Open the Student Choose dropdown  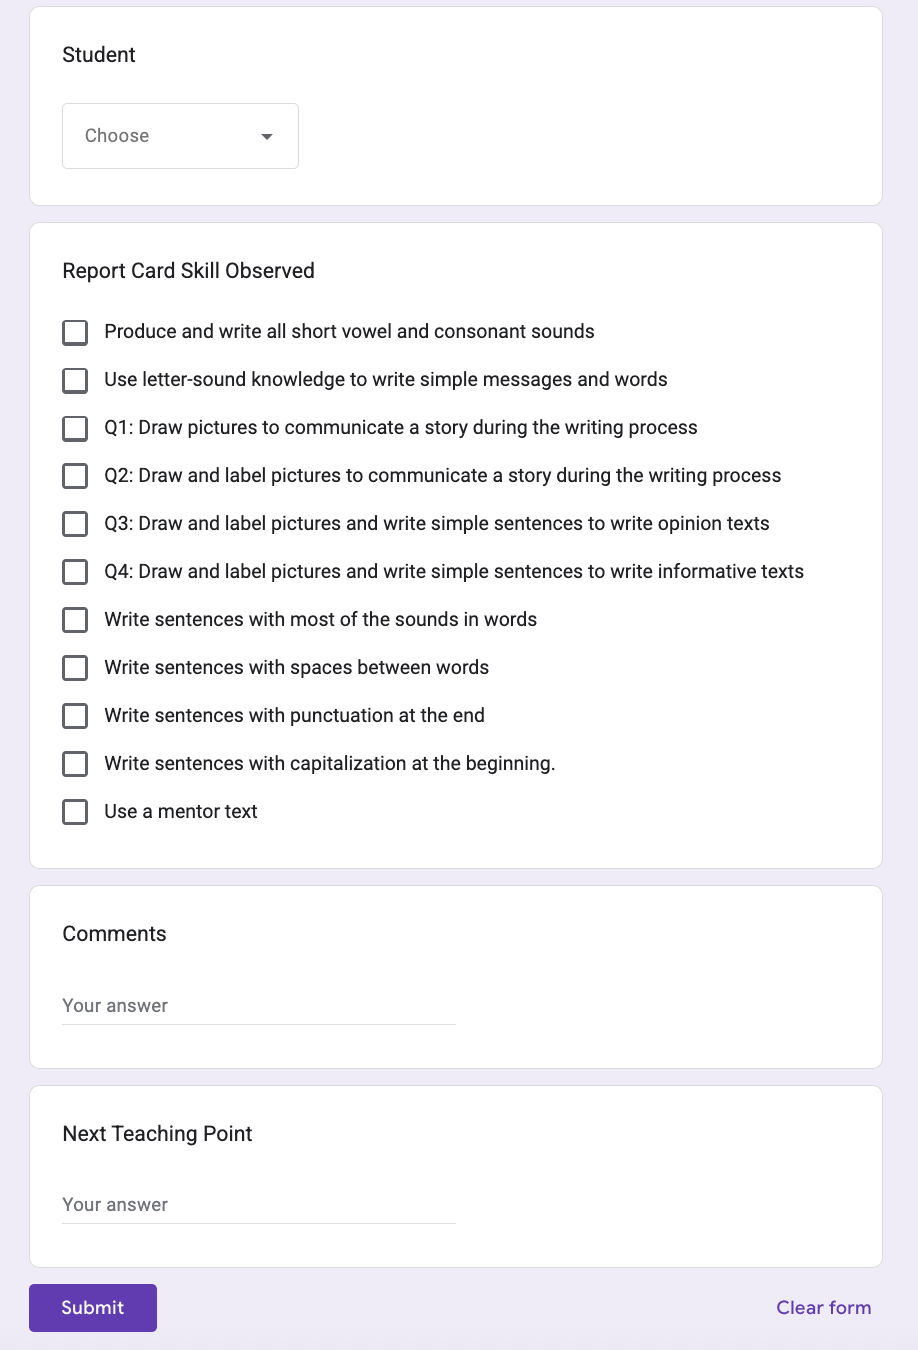point(180,136)
